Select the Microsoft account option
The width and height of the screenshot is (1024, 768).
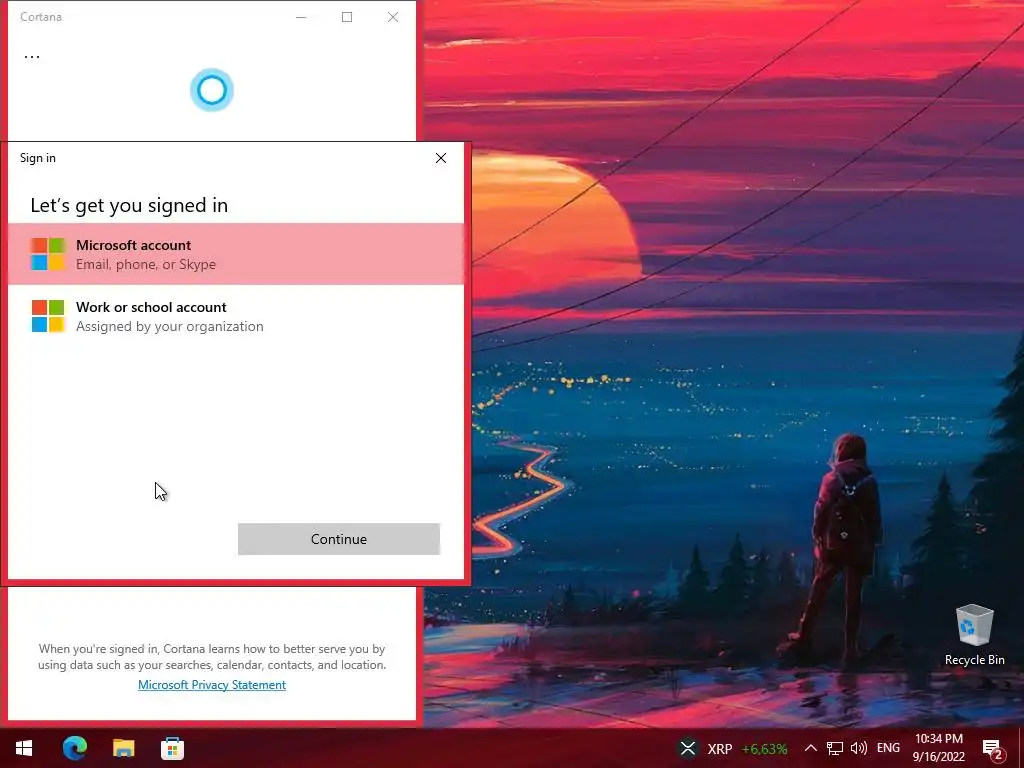pos(236,254)
